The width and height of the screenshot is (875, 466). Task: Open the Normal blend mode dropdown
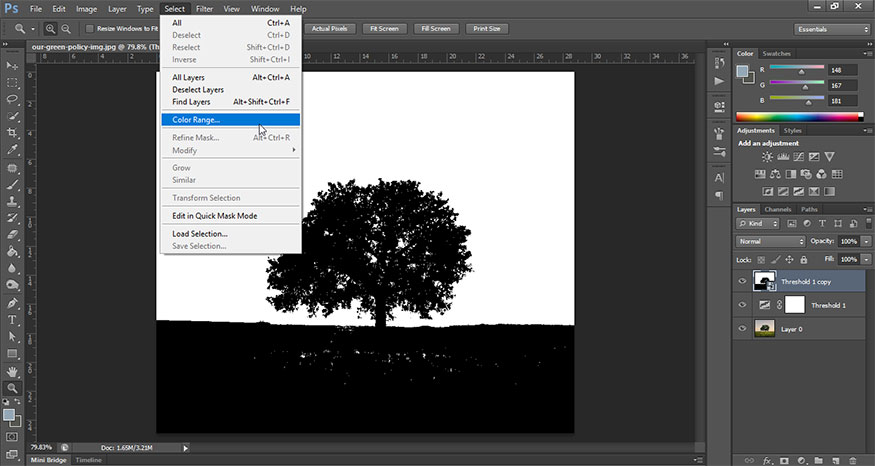tap(770, 242)
